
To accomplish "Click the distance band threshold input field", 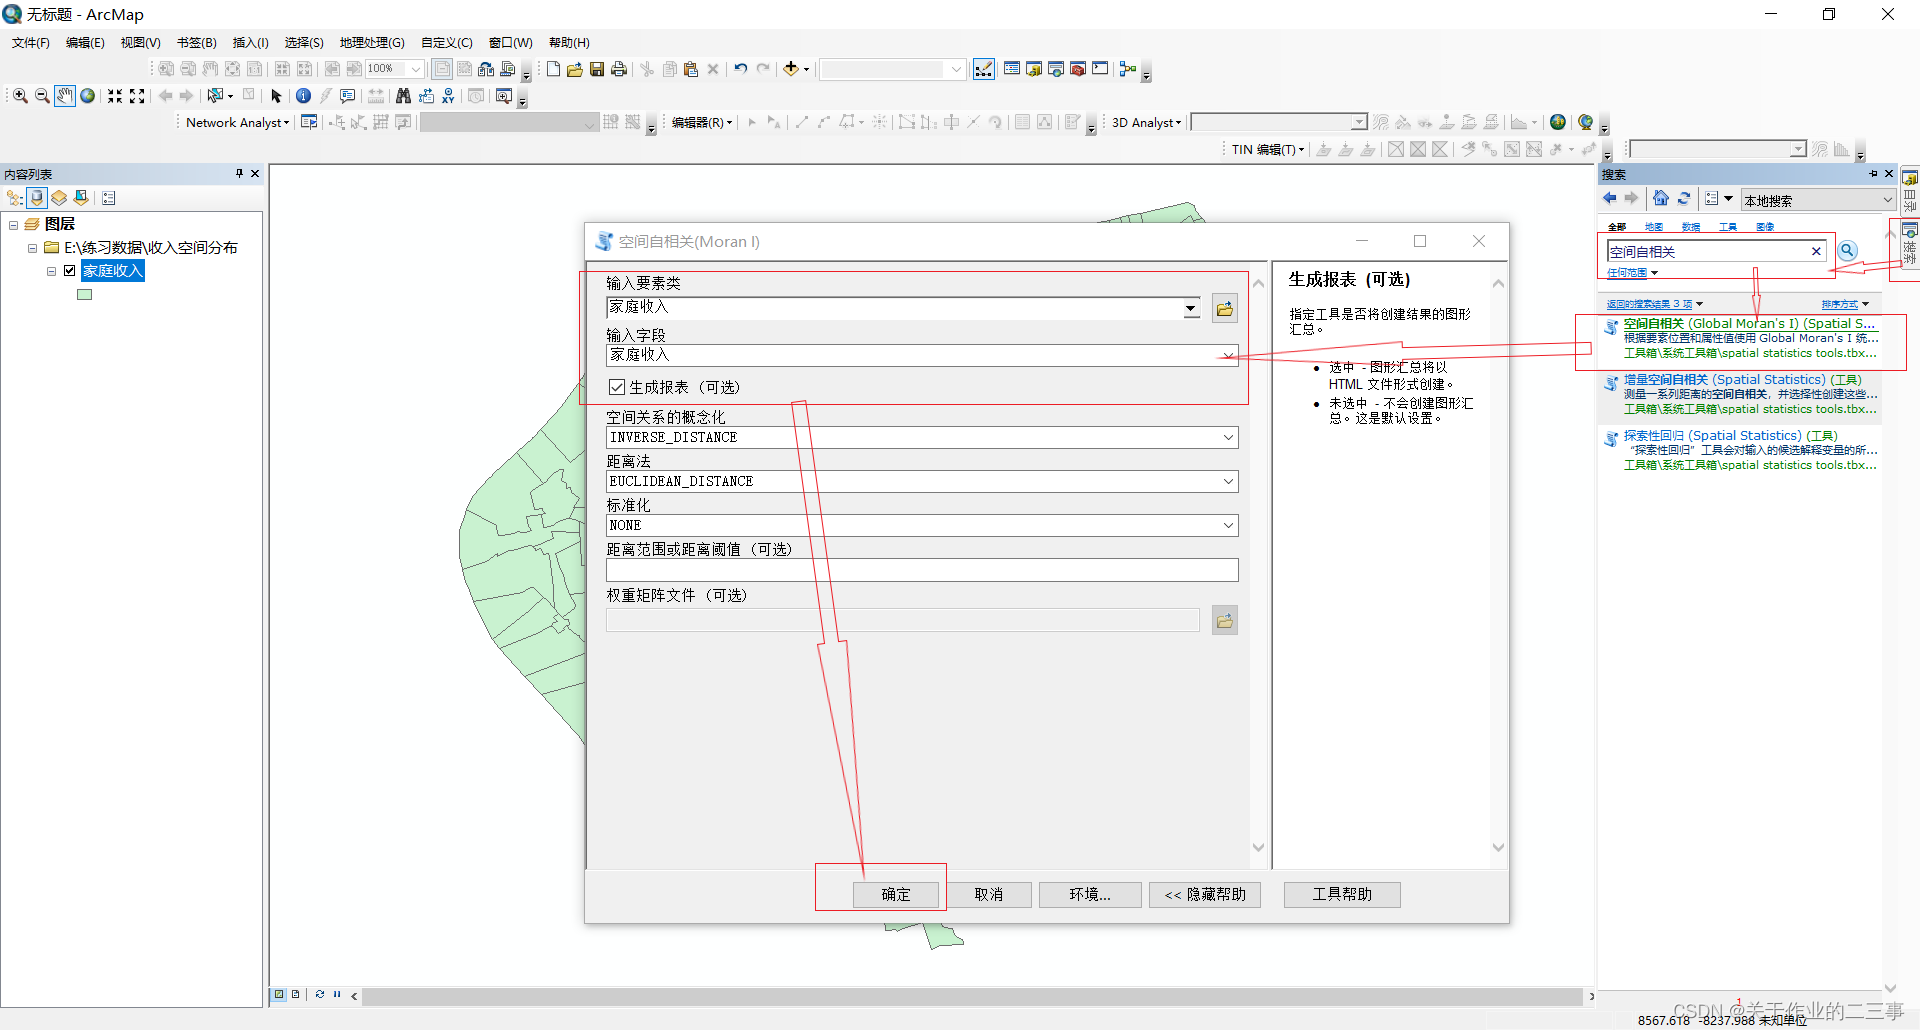I will 922,570.
